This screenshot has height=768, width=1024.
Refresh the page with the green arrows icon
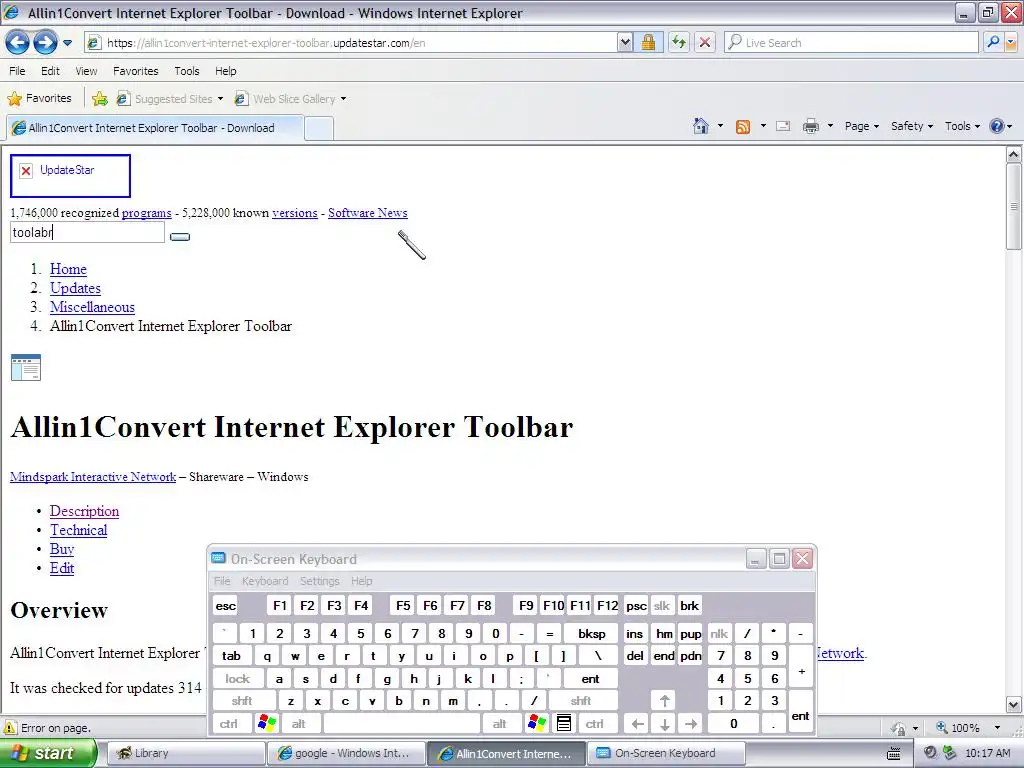point(679,42)
